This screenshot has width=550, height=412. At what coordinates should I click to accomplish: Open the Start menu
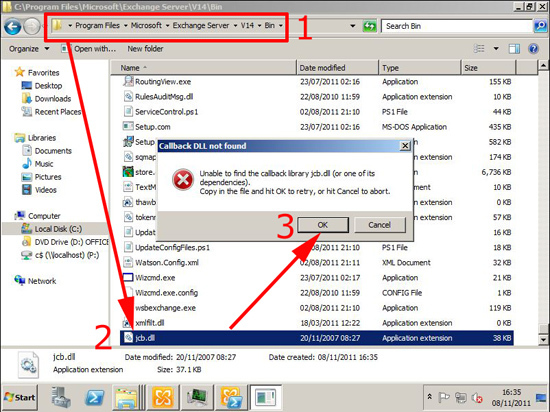(20, 397)
